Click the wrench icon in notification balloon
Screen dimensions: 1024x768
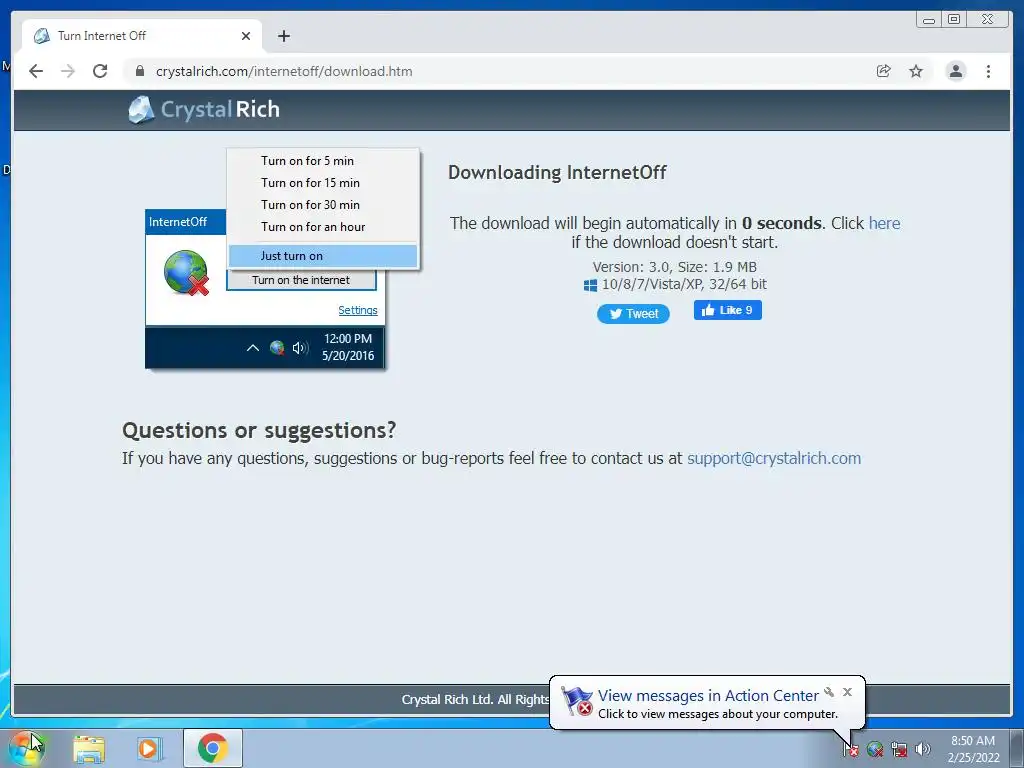coord(829,692)
